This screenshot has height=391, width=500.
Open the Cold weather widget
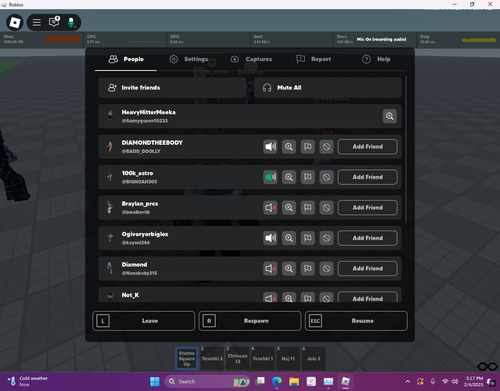(x=28, y=381)
